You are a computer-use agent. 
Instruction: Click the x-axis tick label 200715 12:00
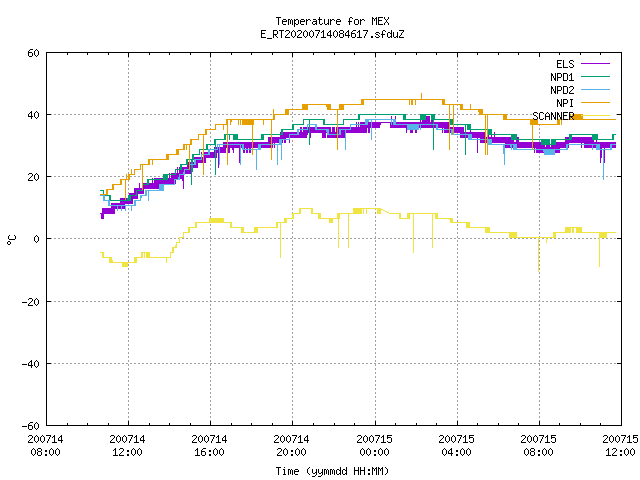click(620, 446)
